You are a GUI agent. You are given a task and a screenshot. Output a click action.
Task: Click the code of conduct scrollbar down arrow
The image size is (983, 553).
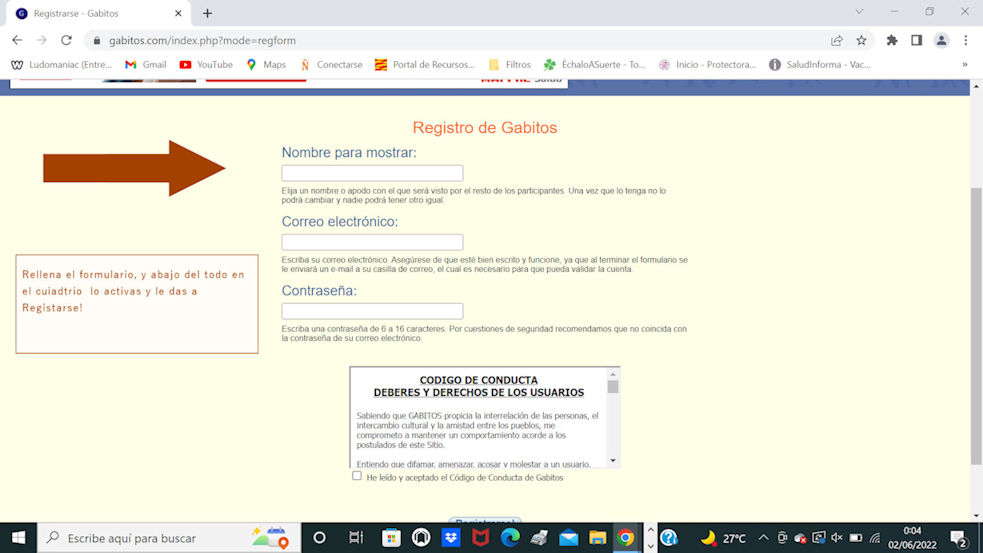613,460
